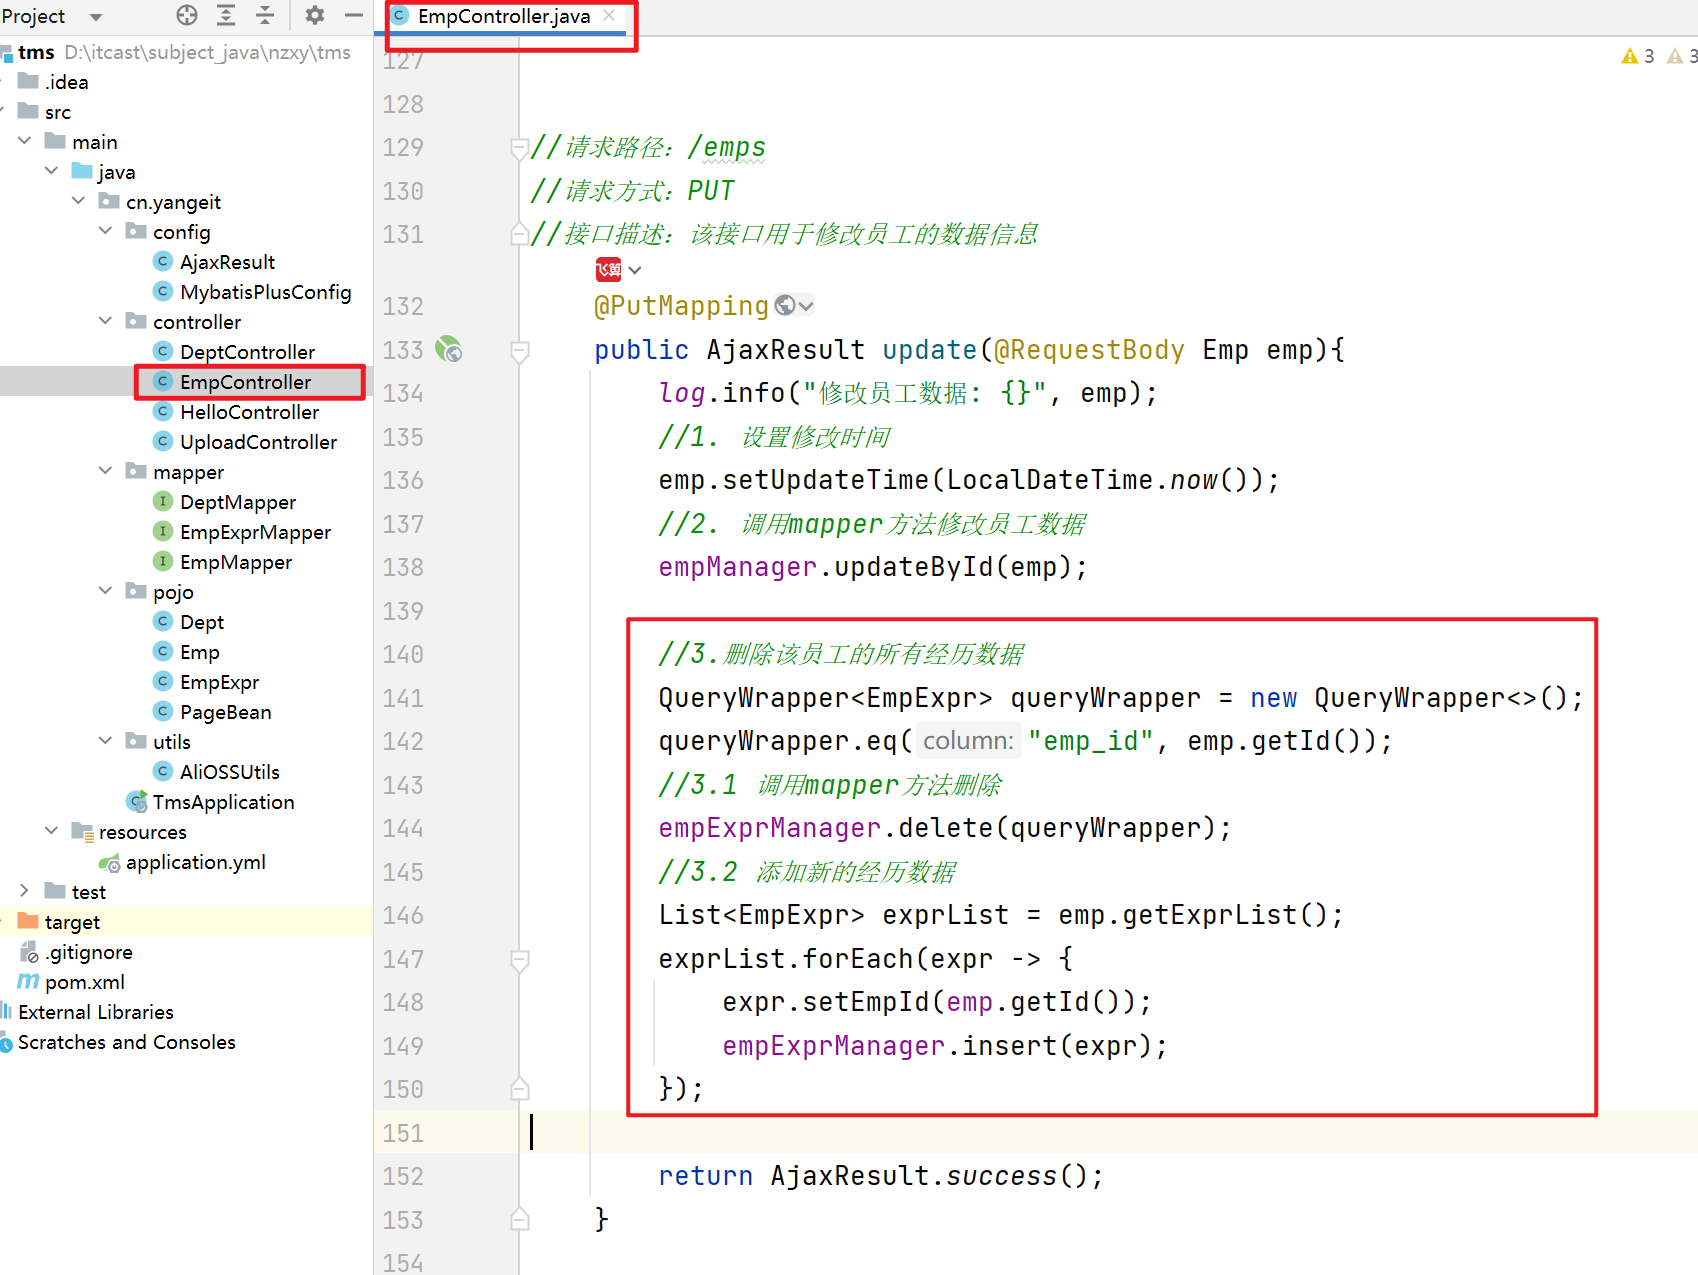Click the Expand All icon in Project toolbar
Image resolution: width=1698 pixels, height=1275 pixels.
[226, 15]
